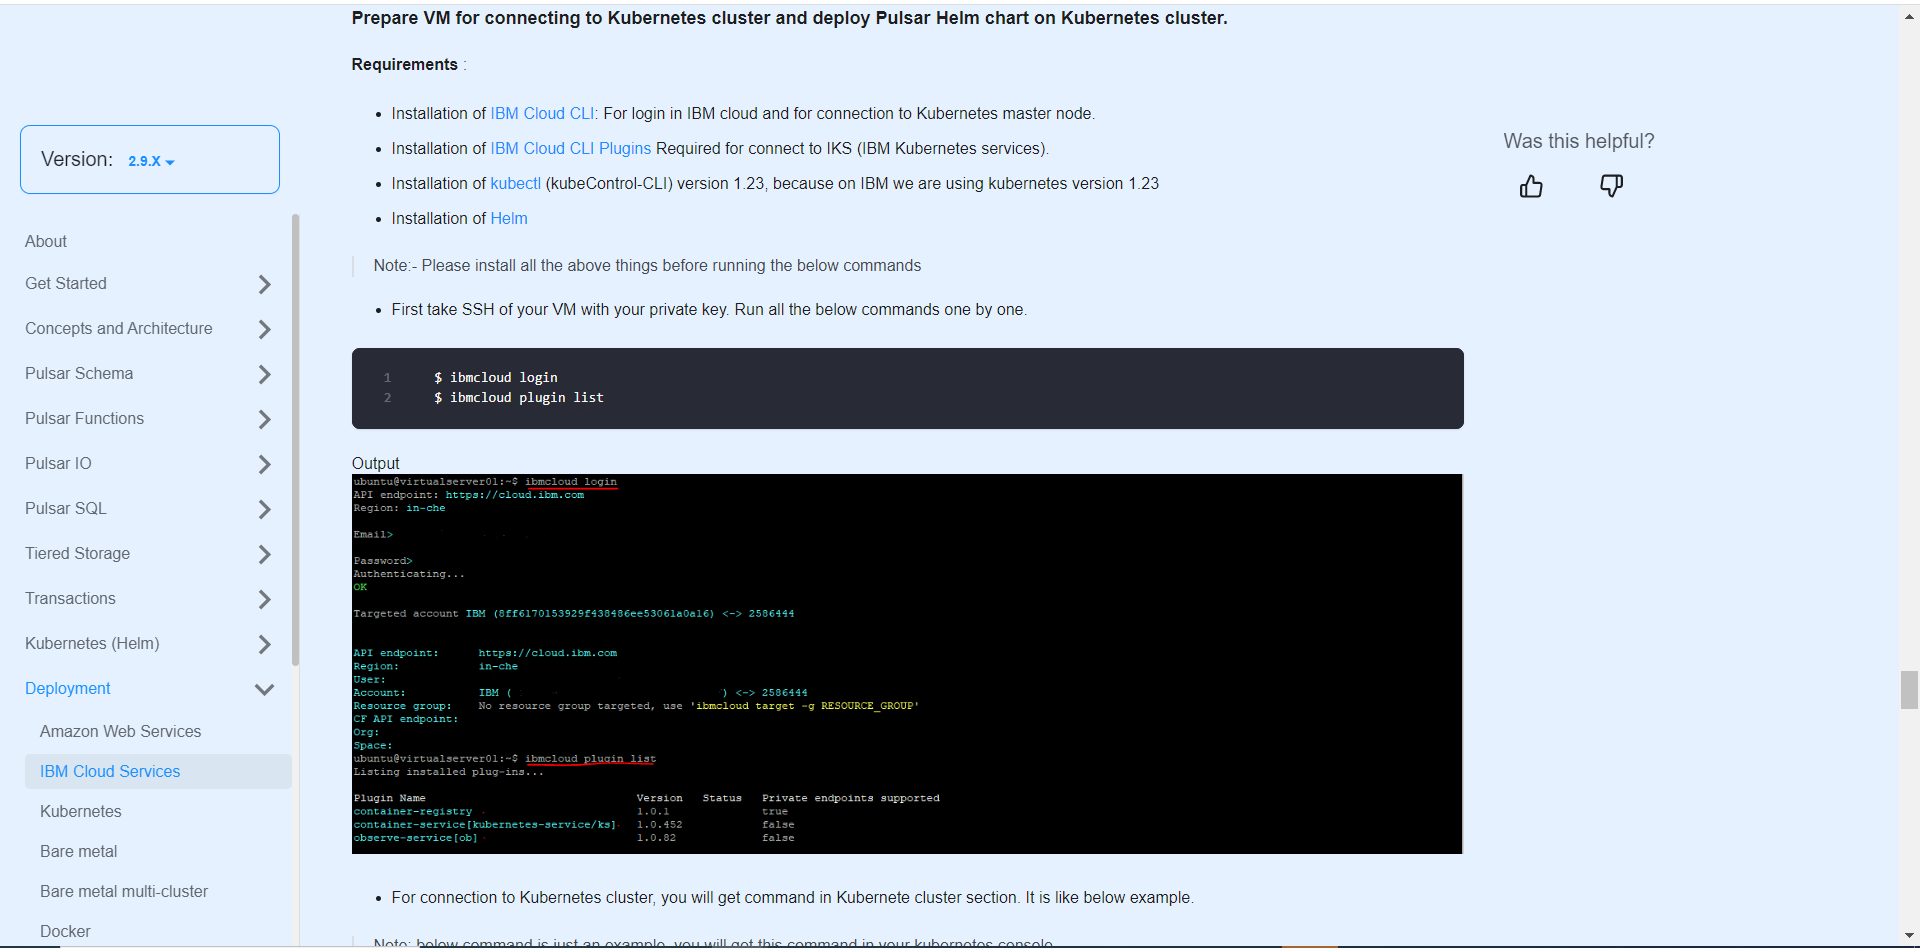
Task: Expand the Get Started section chevron
Action: click(264, 284)
